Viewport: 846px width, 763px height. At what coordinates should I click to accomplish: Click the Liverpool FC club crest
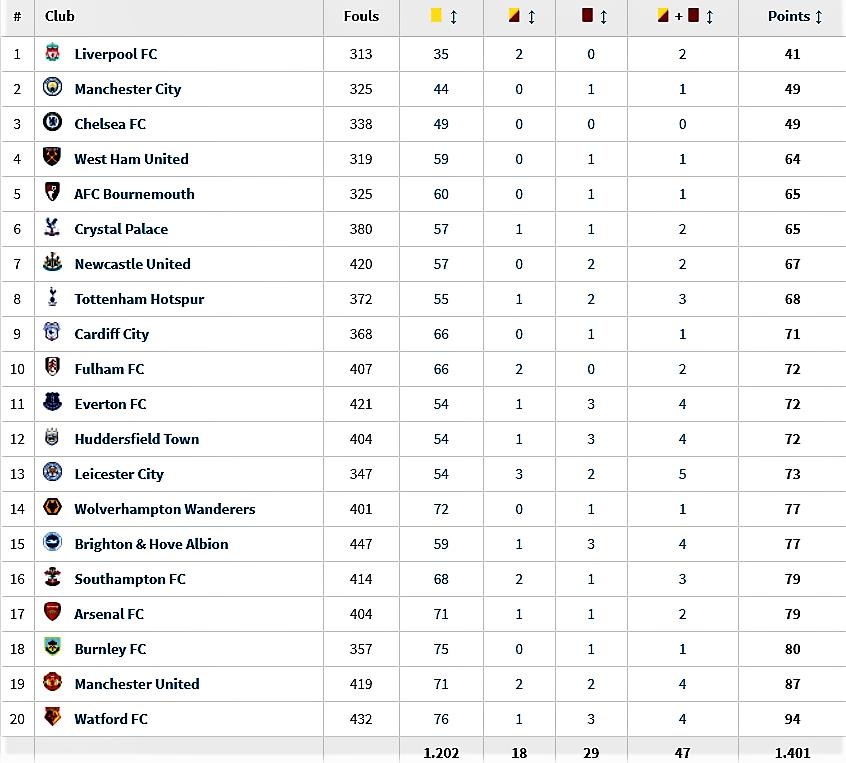52,54
